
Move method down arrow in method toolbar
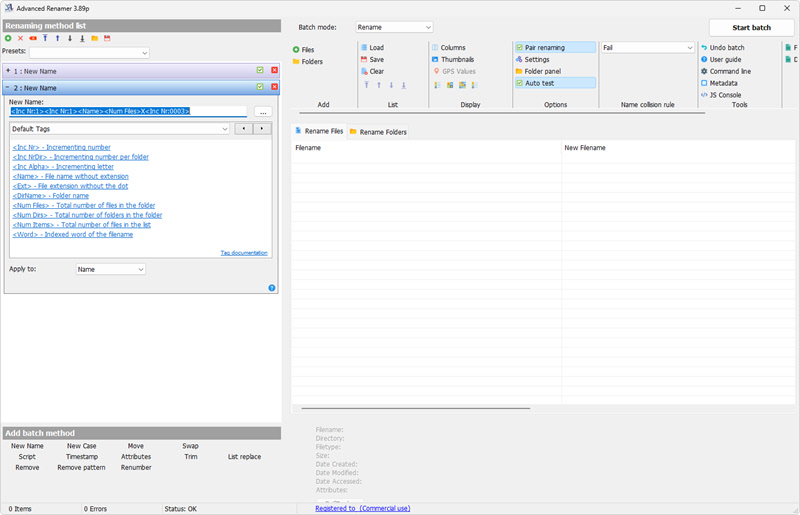(x=70, y=38)
